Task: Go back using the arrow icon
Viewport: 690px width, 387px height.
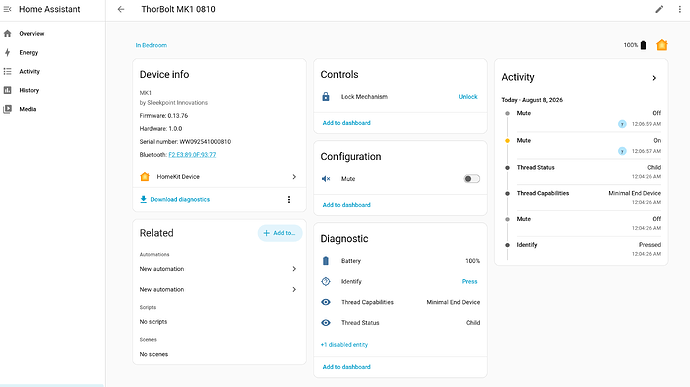Action: (121, 9)
